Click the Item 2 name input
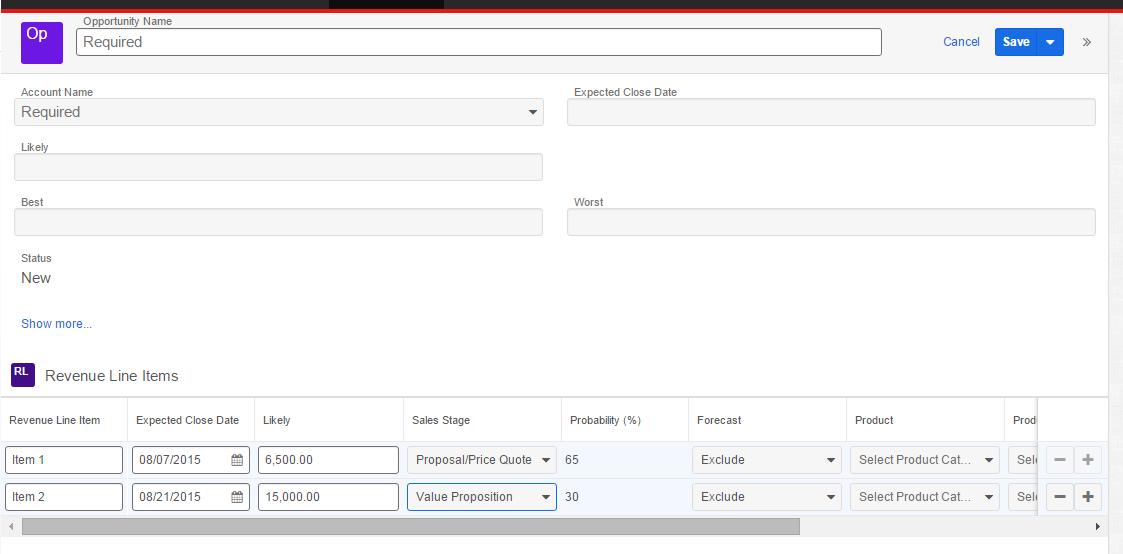The width and height of the screenshot is (1123, 554). tap(64, 497)
